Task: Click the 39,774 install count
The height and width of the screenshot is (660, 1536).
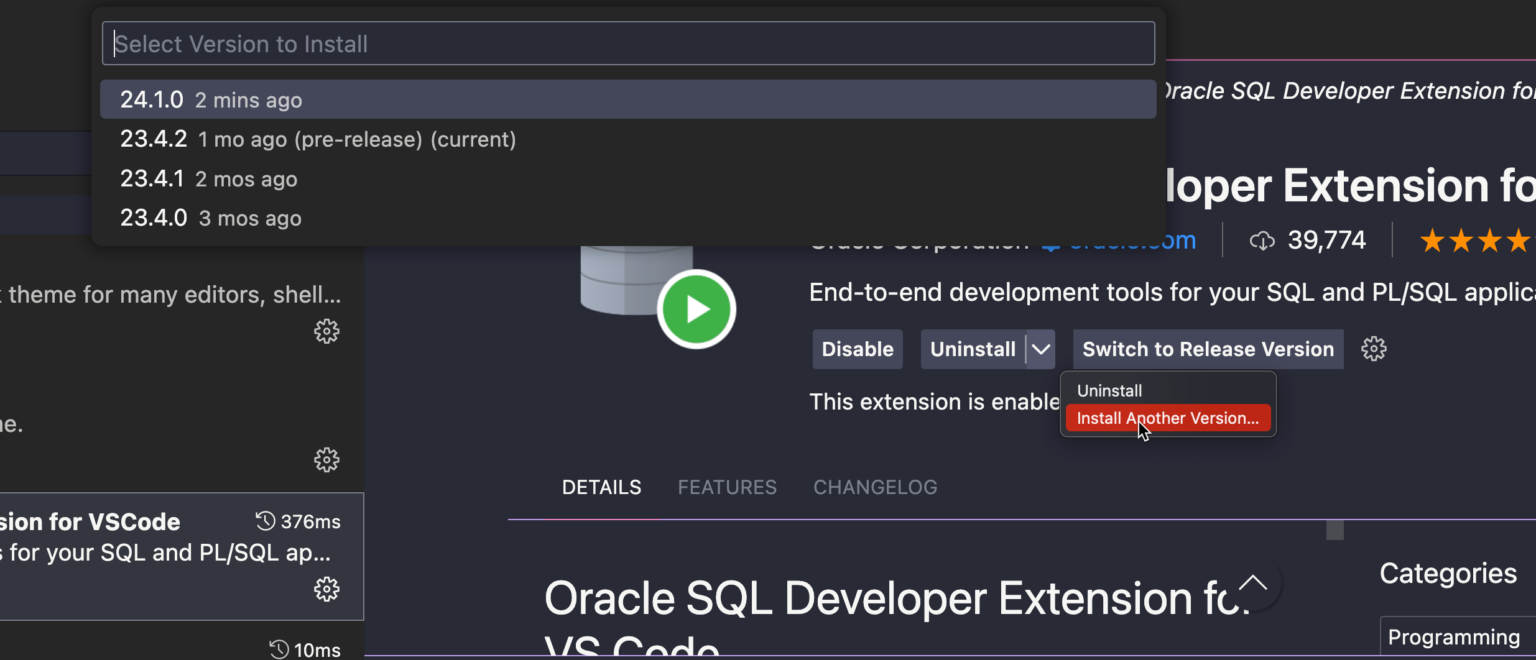Action: coord(1326,240)
